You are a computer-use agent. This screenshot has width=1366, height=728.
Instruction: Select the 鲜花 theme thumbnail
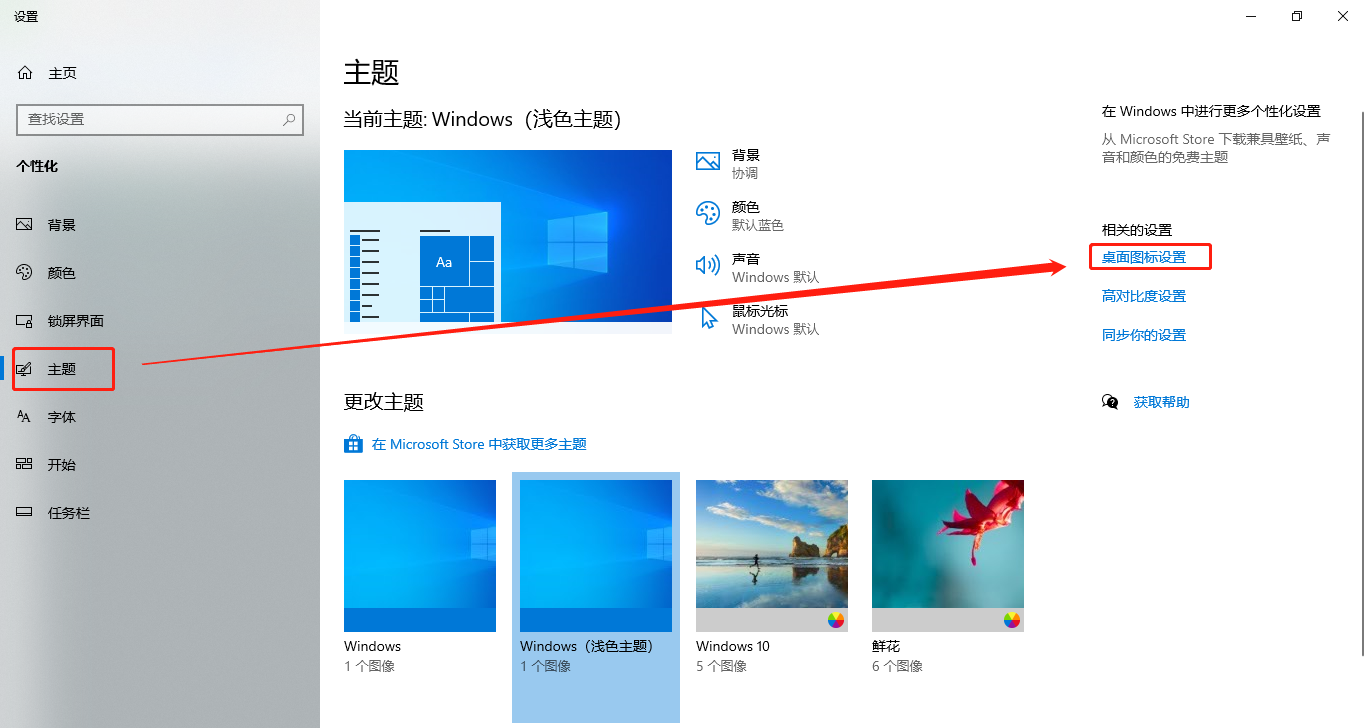click(x=948, y=556)
